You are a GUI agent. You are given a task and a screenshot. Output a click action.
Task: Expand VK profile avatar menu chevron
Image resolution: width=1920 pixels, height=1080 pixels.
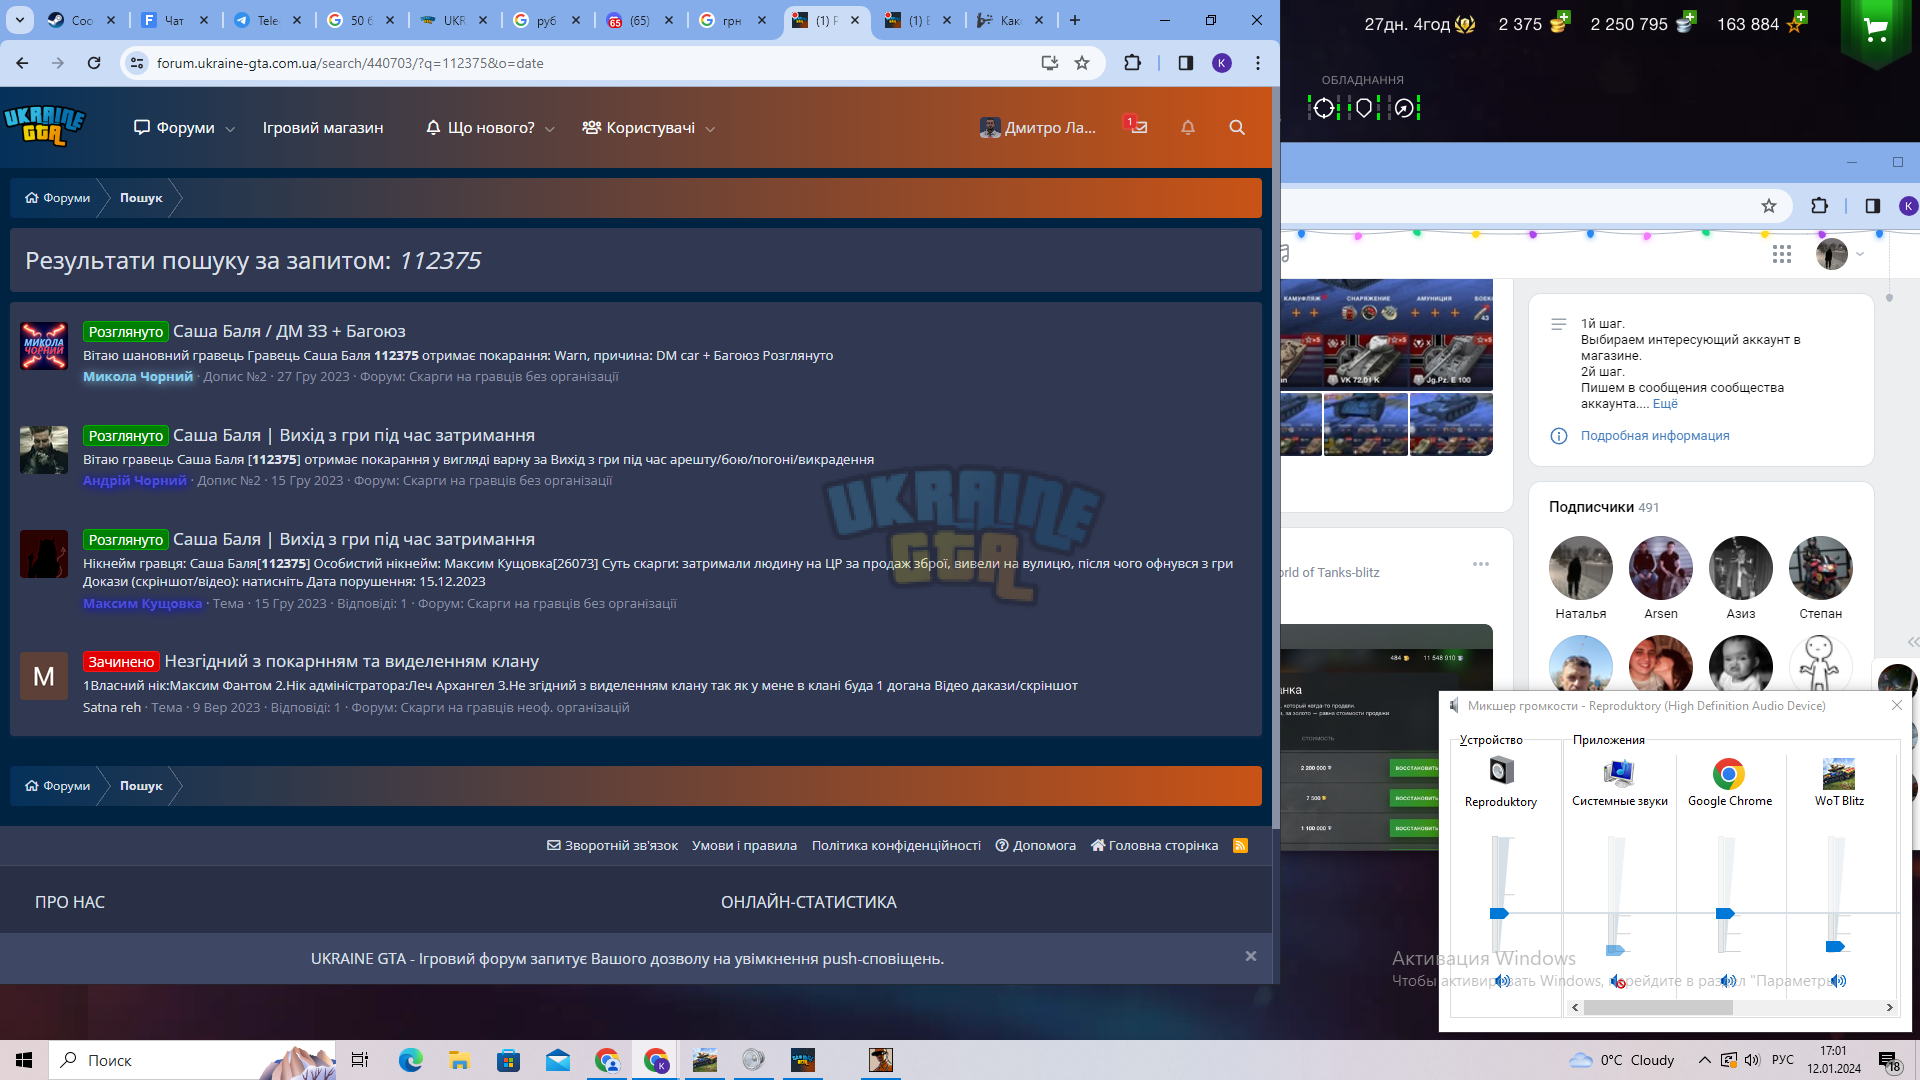pos(1860,254)
